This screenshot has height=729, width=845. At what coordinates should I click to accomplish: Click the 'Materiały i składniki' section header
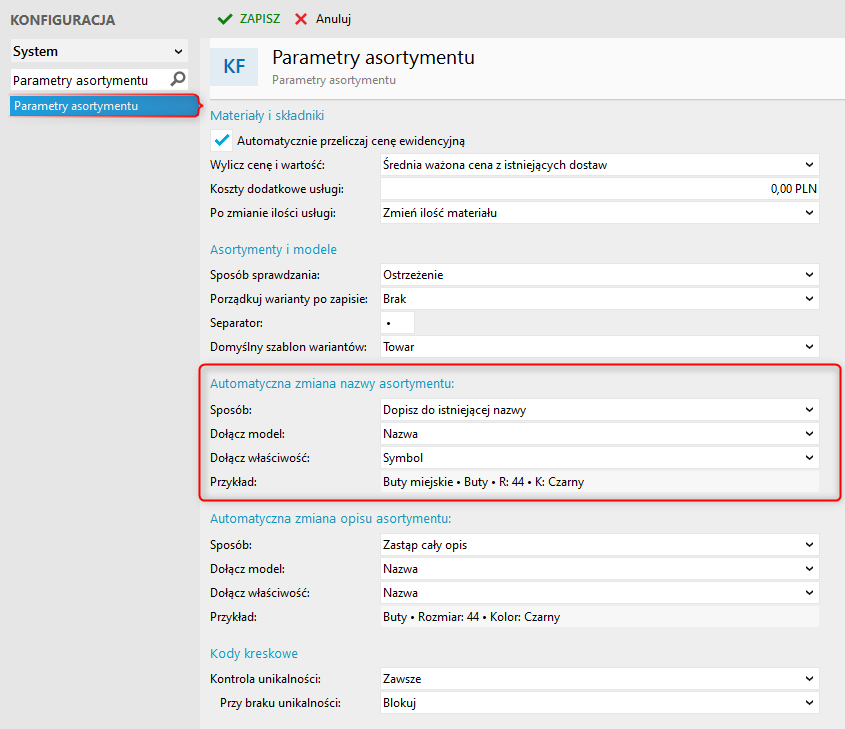coord(267,116)
